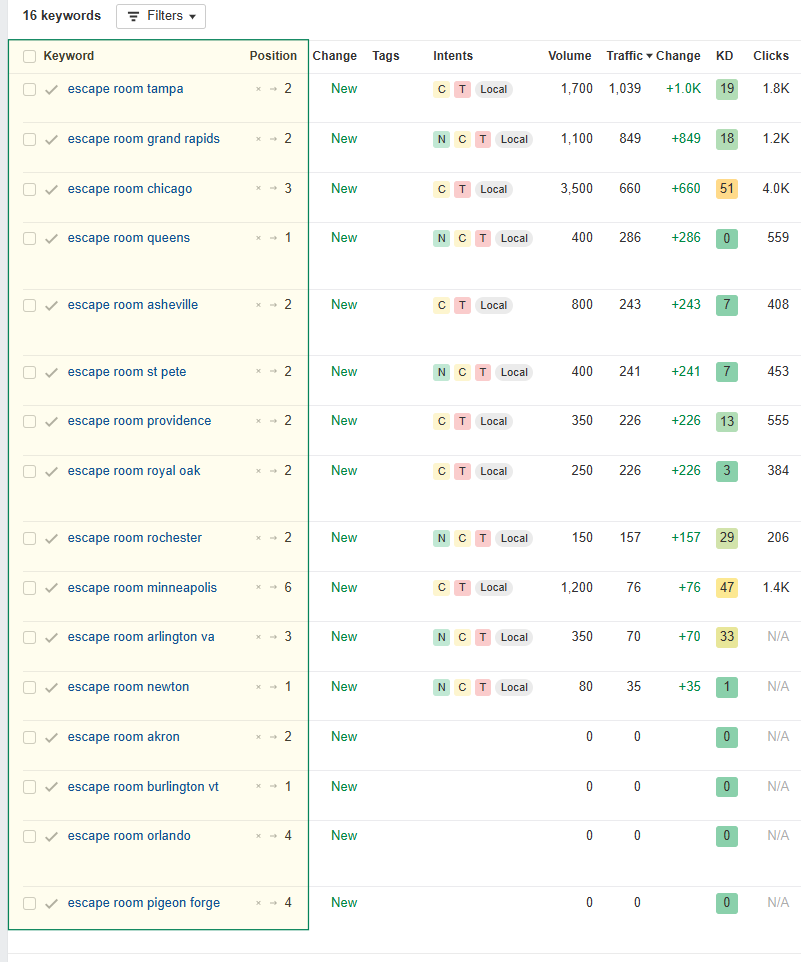The width and height of the screenshot is (801, 962).
Task: Click the traffic value 1,039
Action: click(x=625, y=89)
